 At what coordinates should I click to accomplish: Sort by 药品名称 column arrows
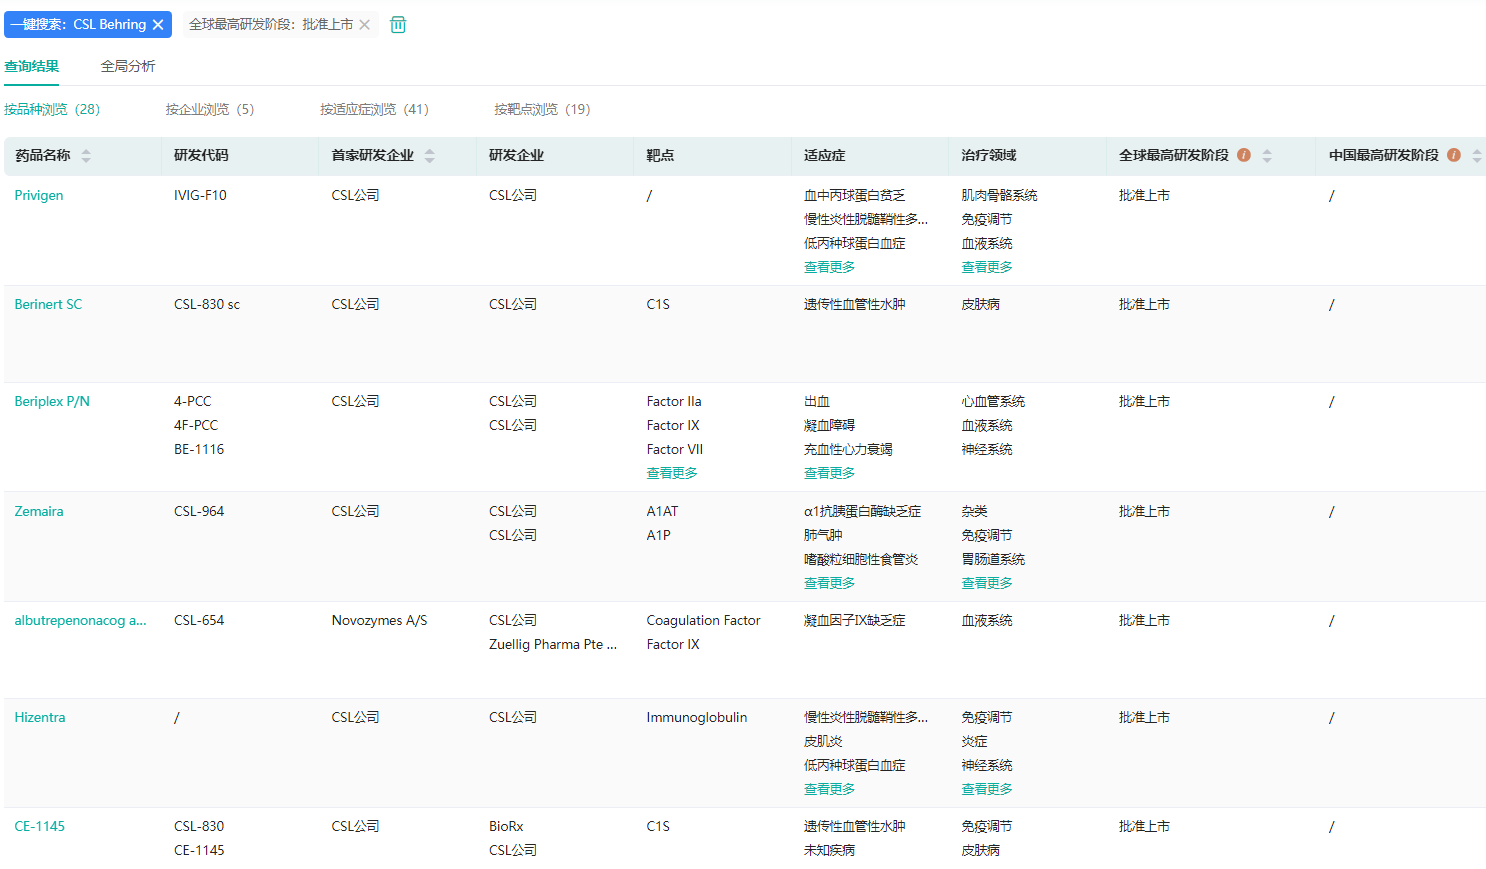86,156
